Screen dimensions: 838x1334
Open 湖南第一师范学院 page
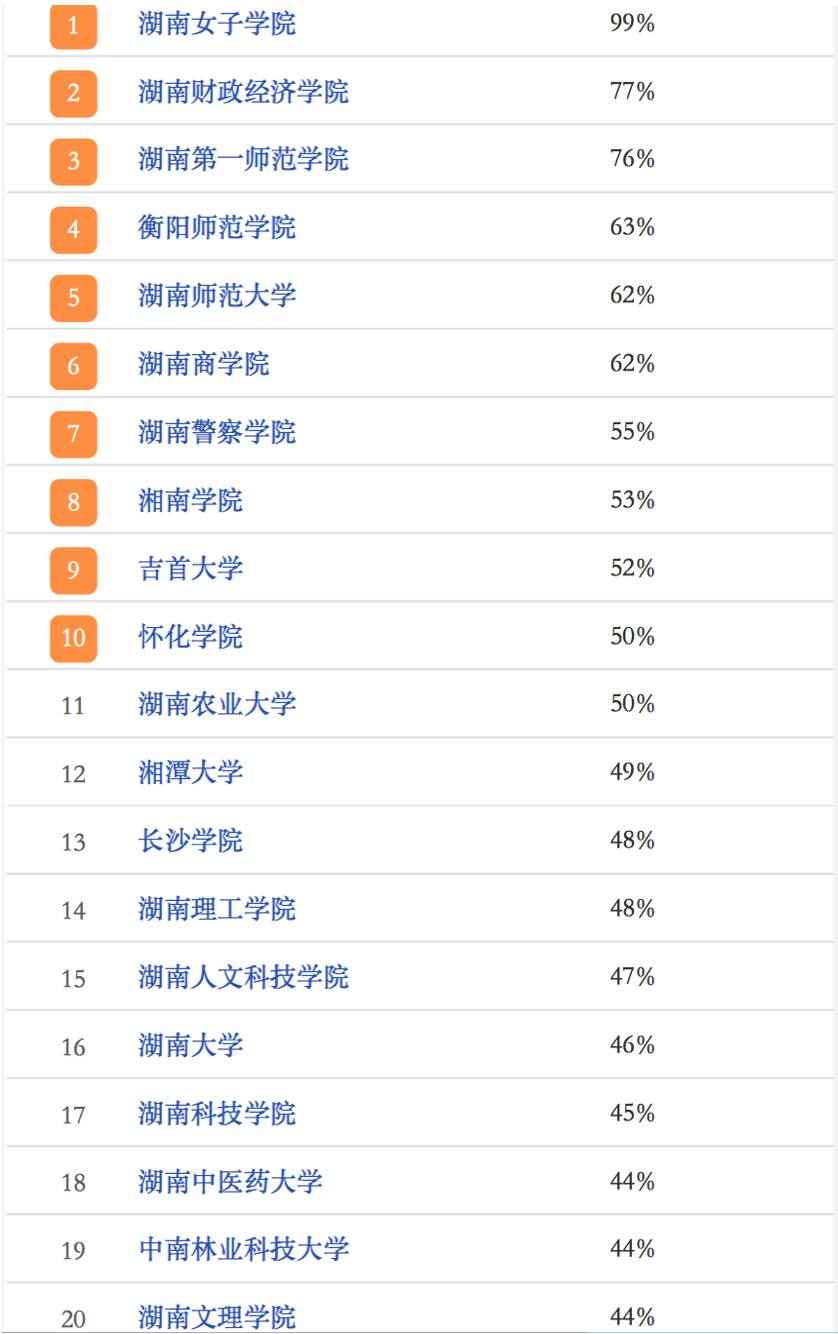(x=243, y=160)
